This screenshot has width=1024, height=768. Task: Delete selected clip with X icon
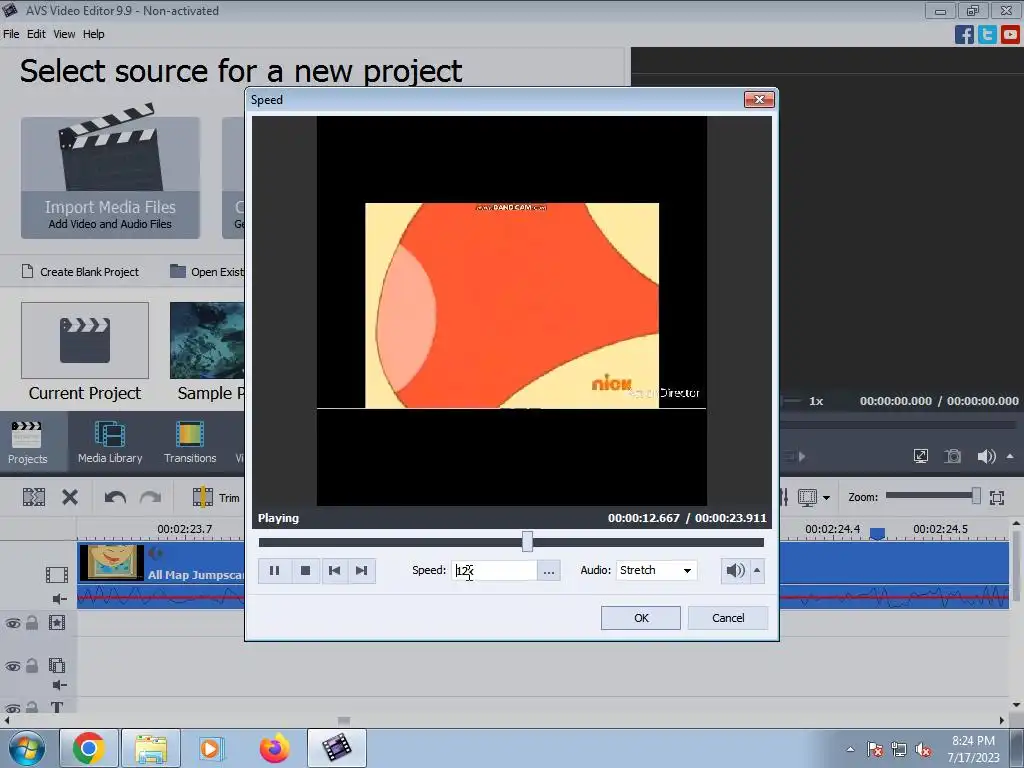pos(70,498)
